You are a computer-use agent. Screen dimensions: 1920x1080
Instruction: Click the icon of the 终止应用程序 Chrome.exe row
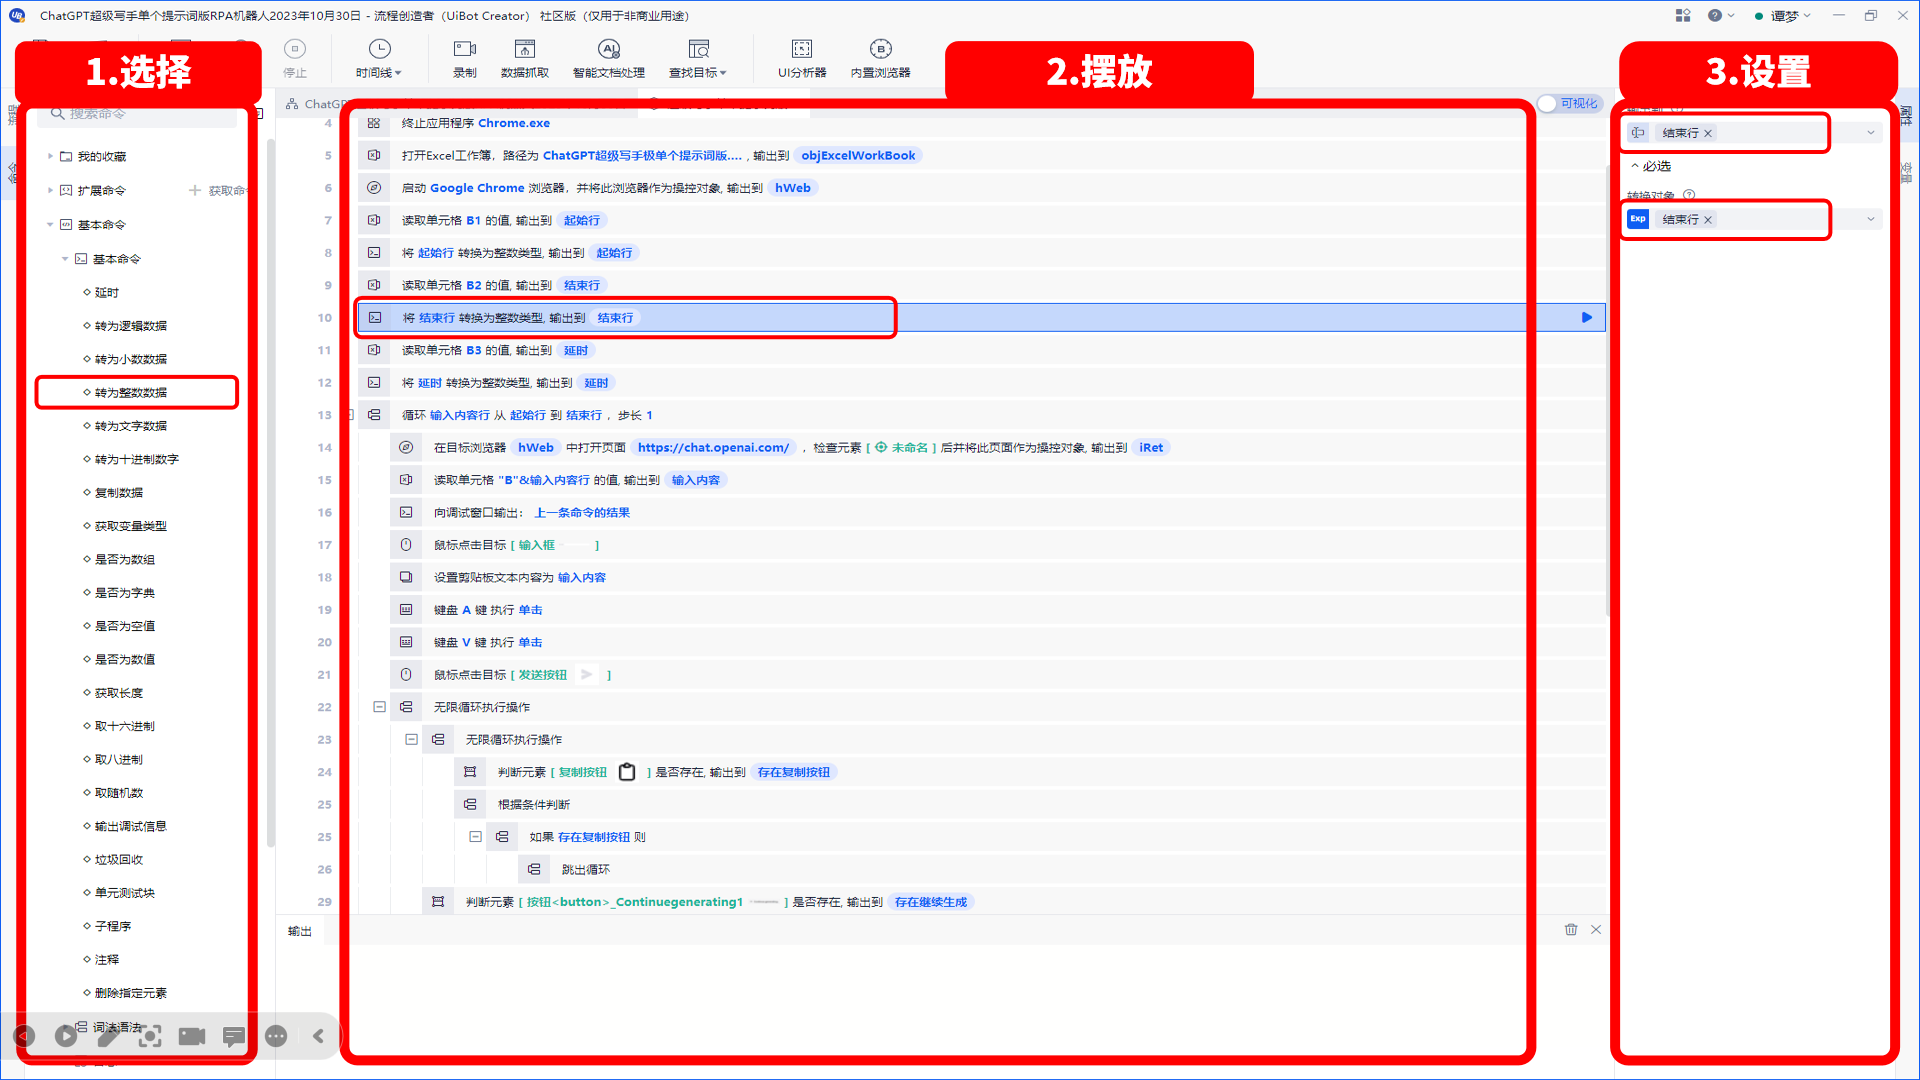tap(374, 123)
